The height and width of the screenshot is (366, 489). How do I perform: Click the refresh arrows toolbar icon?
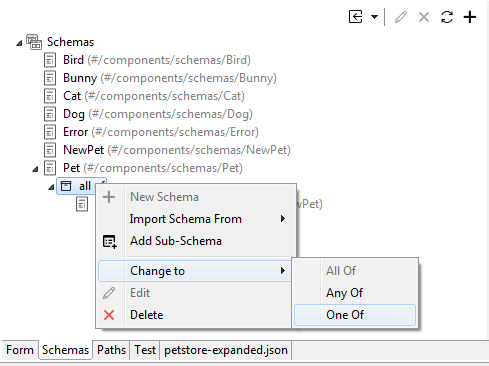click(x=447, y=17)
